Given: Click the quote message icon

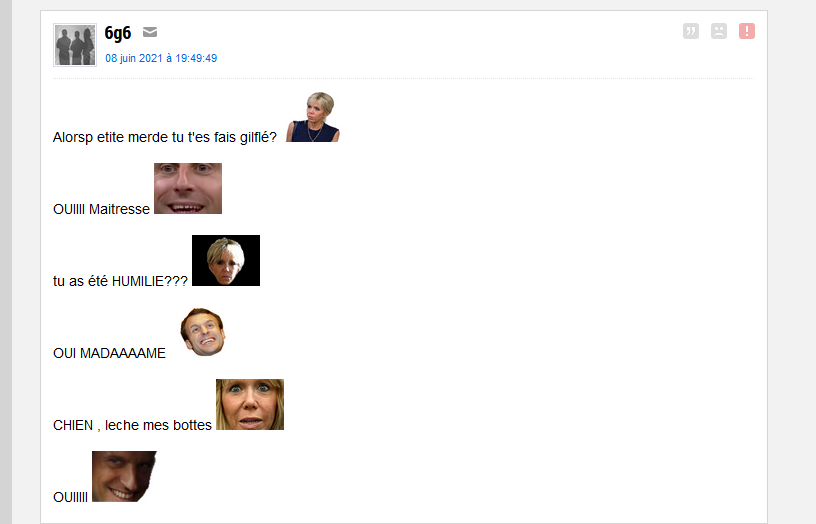Looking at the screenshot, I should 691,31.
